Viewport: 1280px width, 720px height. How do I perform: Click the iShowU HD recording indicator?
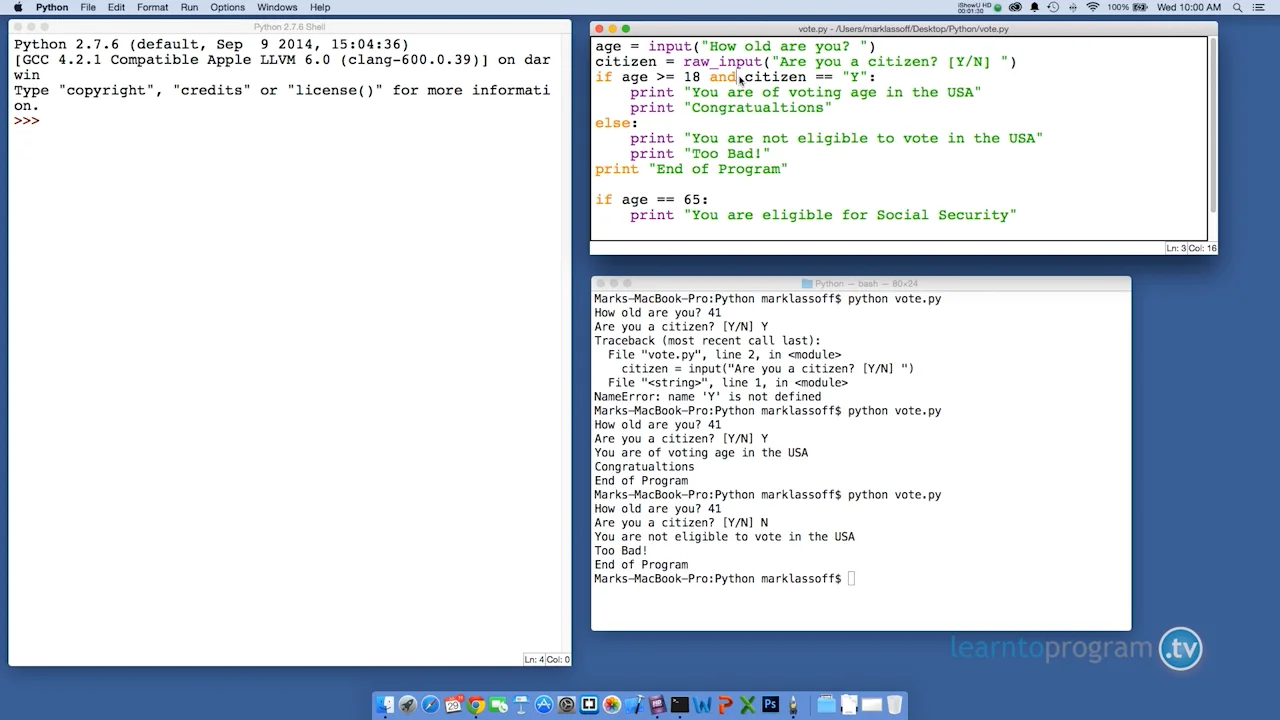coord(979,7)
